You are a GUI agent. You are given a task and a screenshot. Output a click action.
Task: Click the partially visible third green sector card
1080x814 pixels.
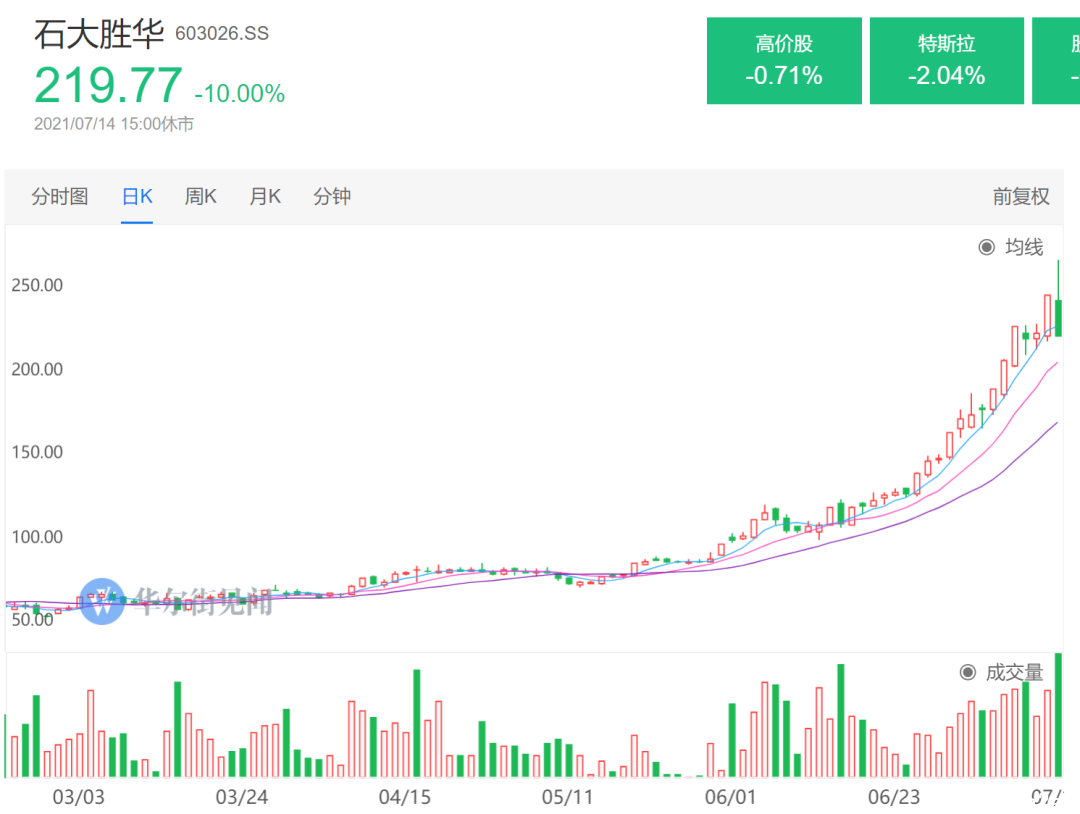tap(1056, 61)
